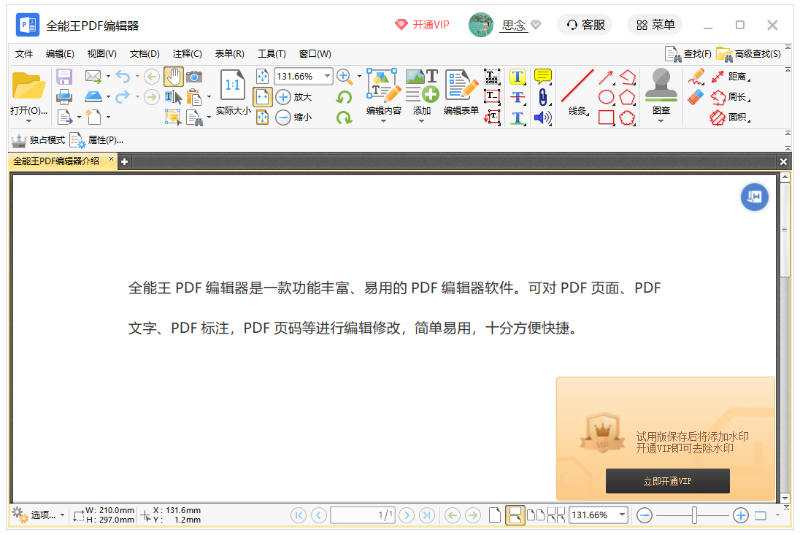The width and height of the screenshot is (800, 535).
Task: Select the 全能王PDF编辑器介绍 document tab
Action: [x=56, y=161]
